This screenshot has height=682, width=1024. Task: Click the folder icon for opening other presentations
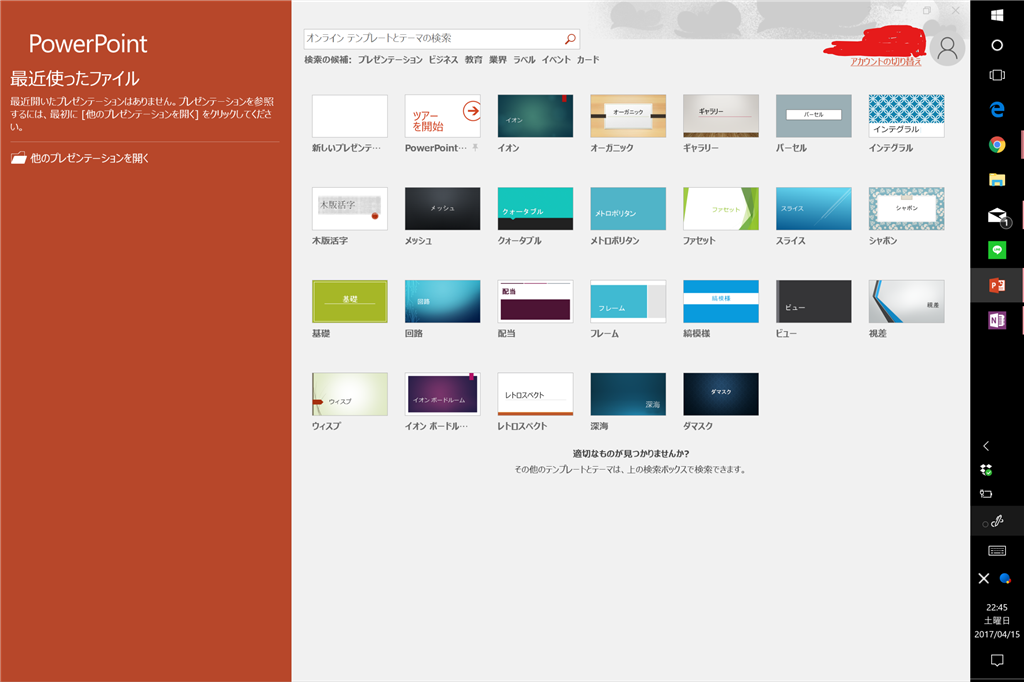[18, 158]
